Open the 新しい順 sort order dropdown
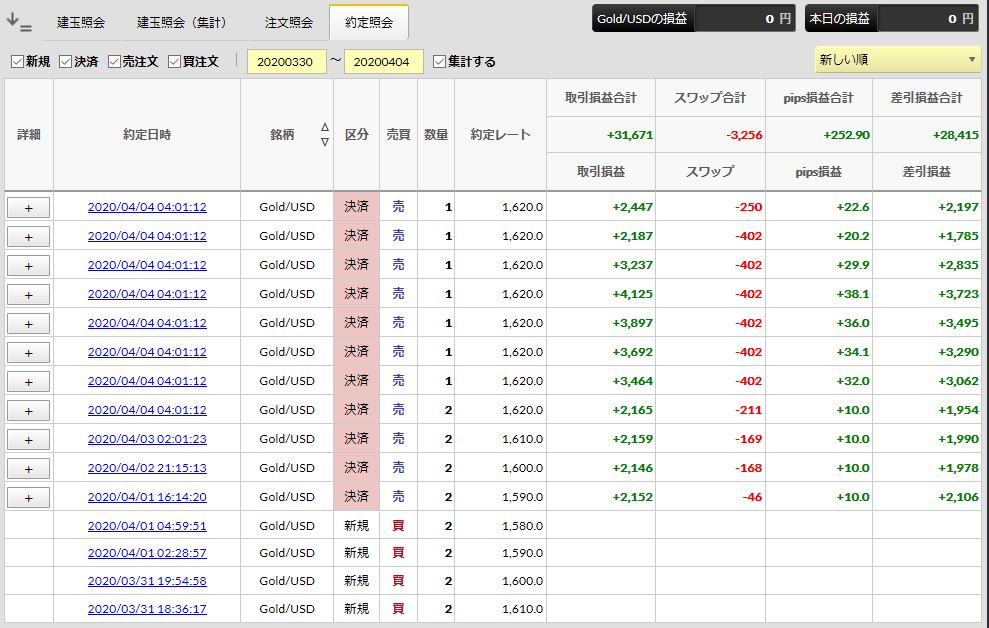 [897, 60]
